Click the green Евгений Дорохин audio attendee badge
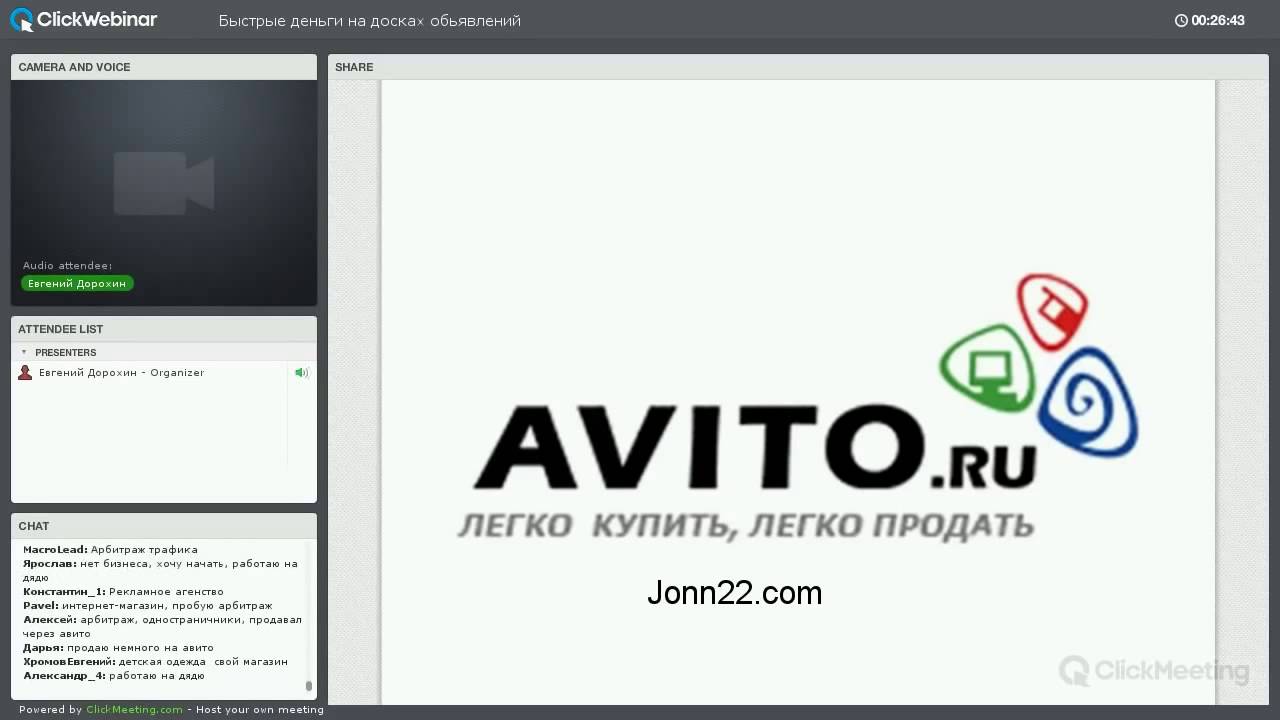The image size is (1280, 720). pos(77,284)
